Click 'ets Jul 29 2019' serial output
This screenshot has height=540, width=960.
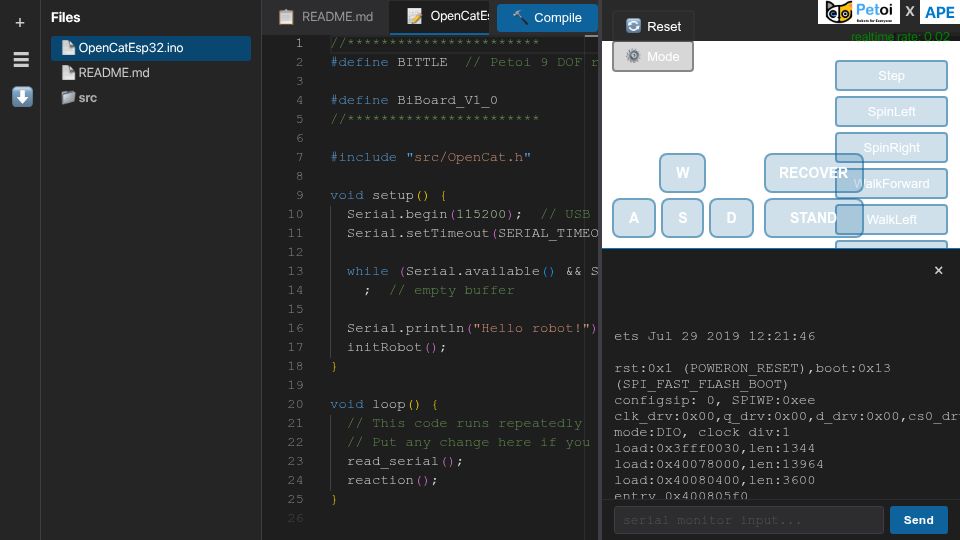(x=714, y=336)
